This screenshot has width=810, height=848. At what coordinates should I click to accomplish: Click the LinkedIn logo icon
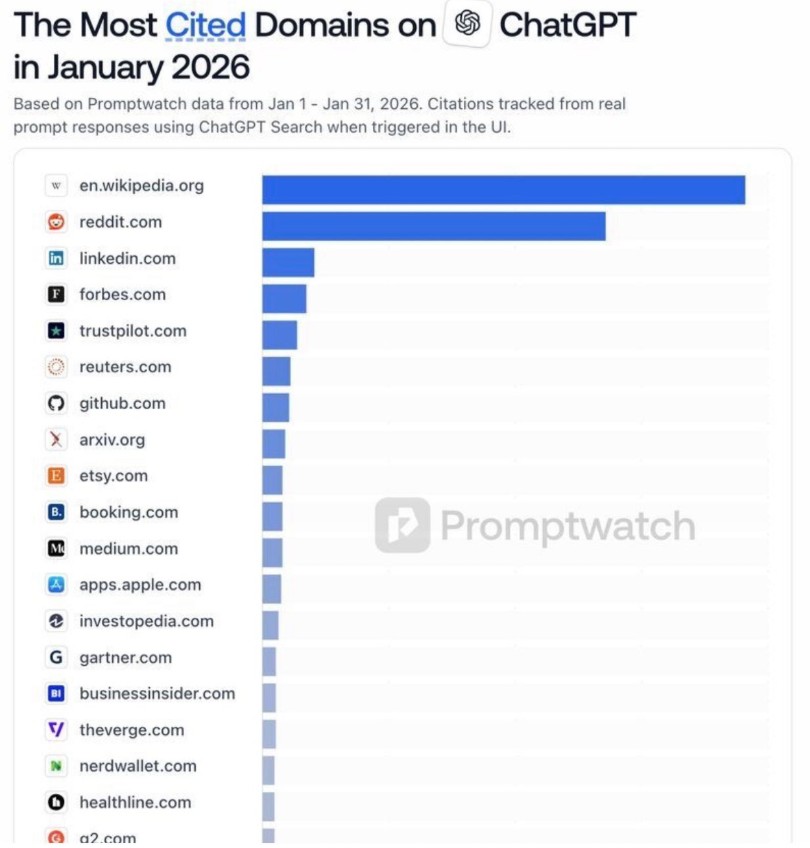pos(57,258)
